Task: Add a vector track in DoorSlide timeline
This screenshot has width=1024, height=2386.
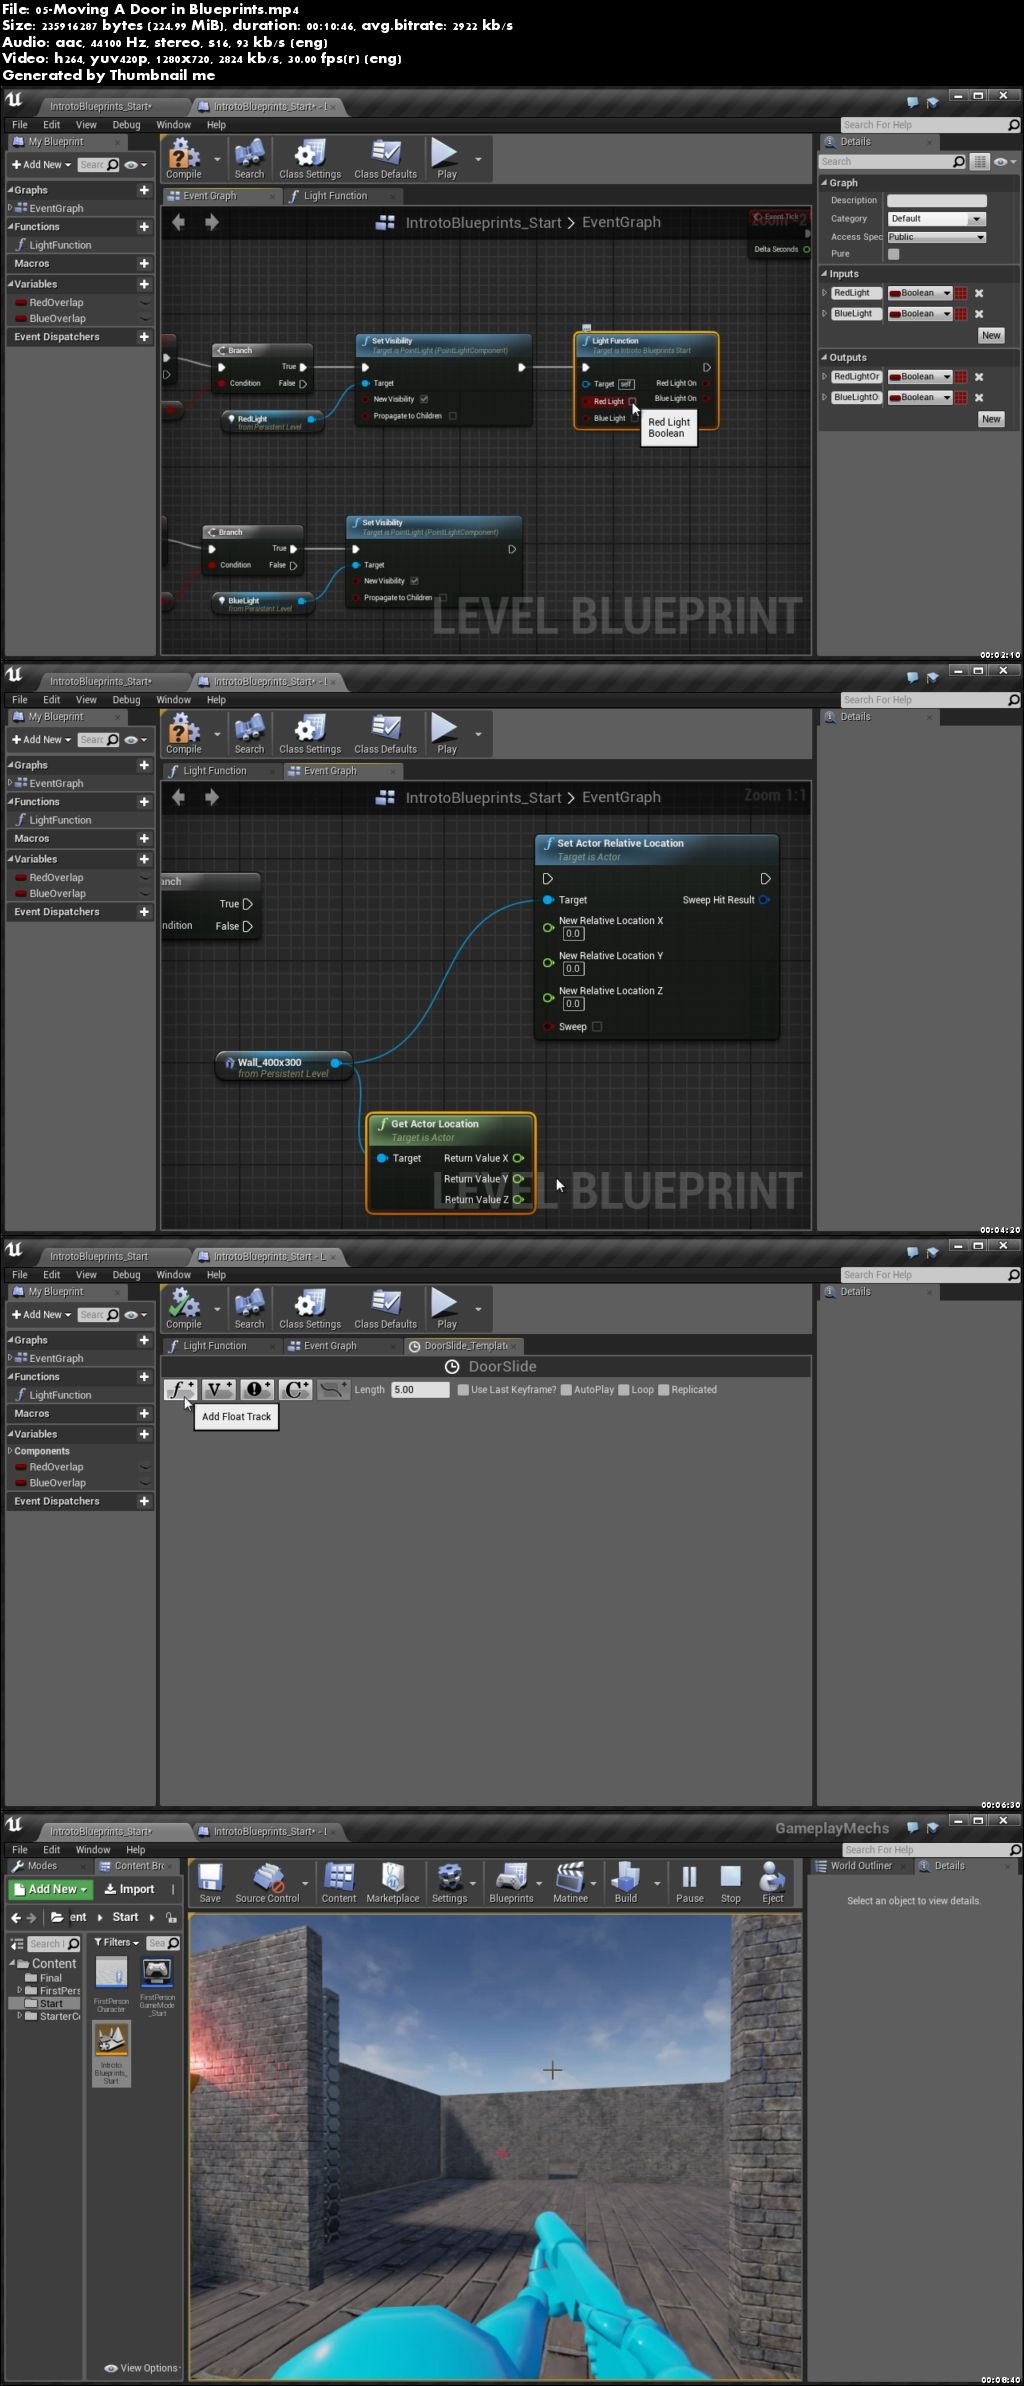Action: pyautogui.click(x=218, y=1389)
